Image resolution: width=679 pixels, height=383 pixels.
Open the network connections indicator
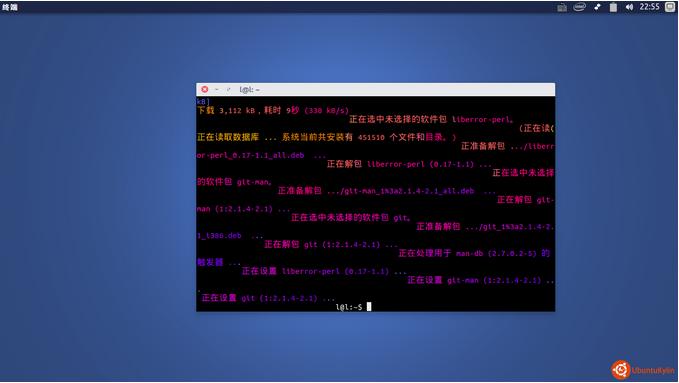598,7
